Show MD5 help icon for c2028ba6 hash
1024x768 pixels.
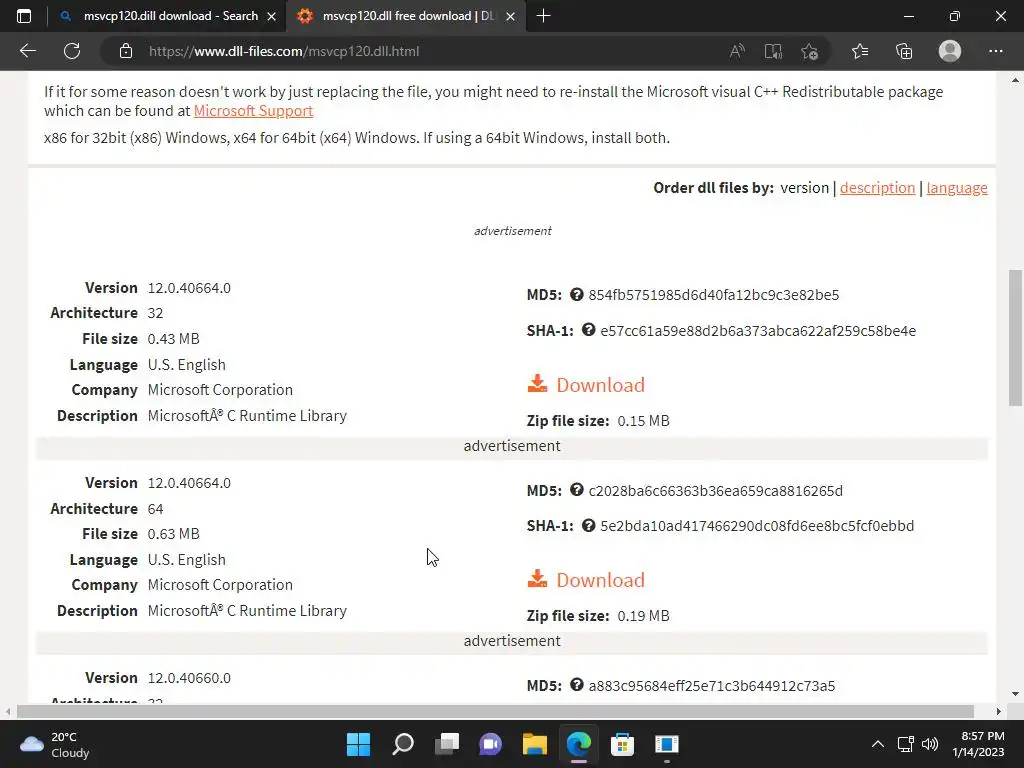(576, 489)
